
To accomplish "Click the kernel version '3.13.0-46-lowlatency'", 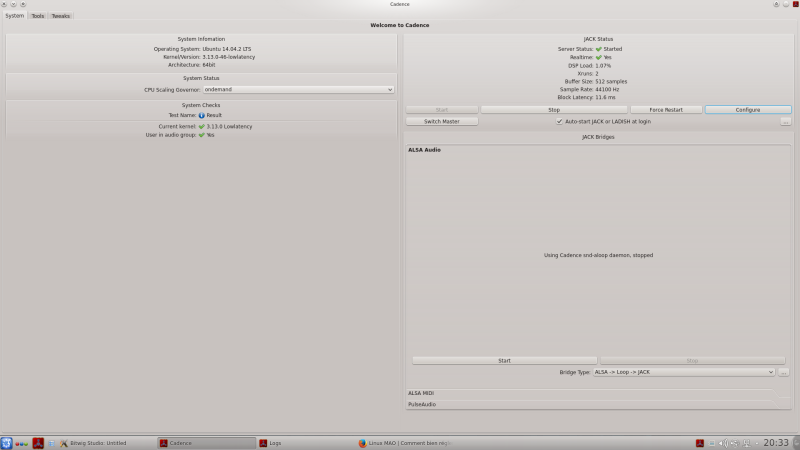I will click(229, 57).
